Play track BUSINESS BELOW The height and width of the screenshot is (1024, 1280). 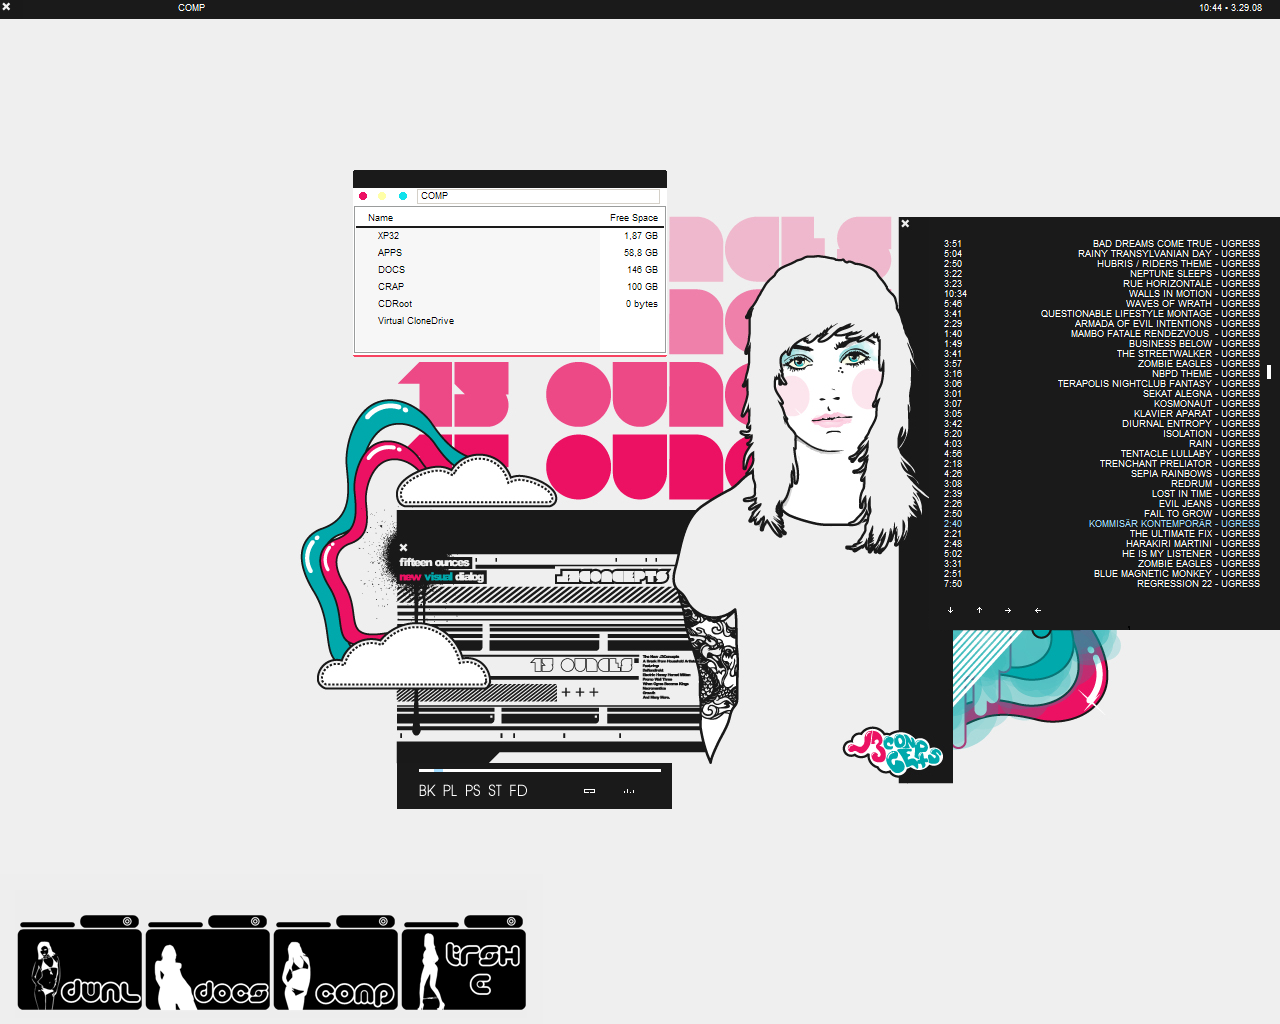(x=1194, y=344)
